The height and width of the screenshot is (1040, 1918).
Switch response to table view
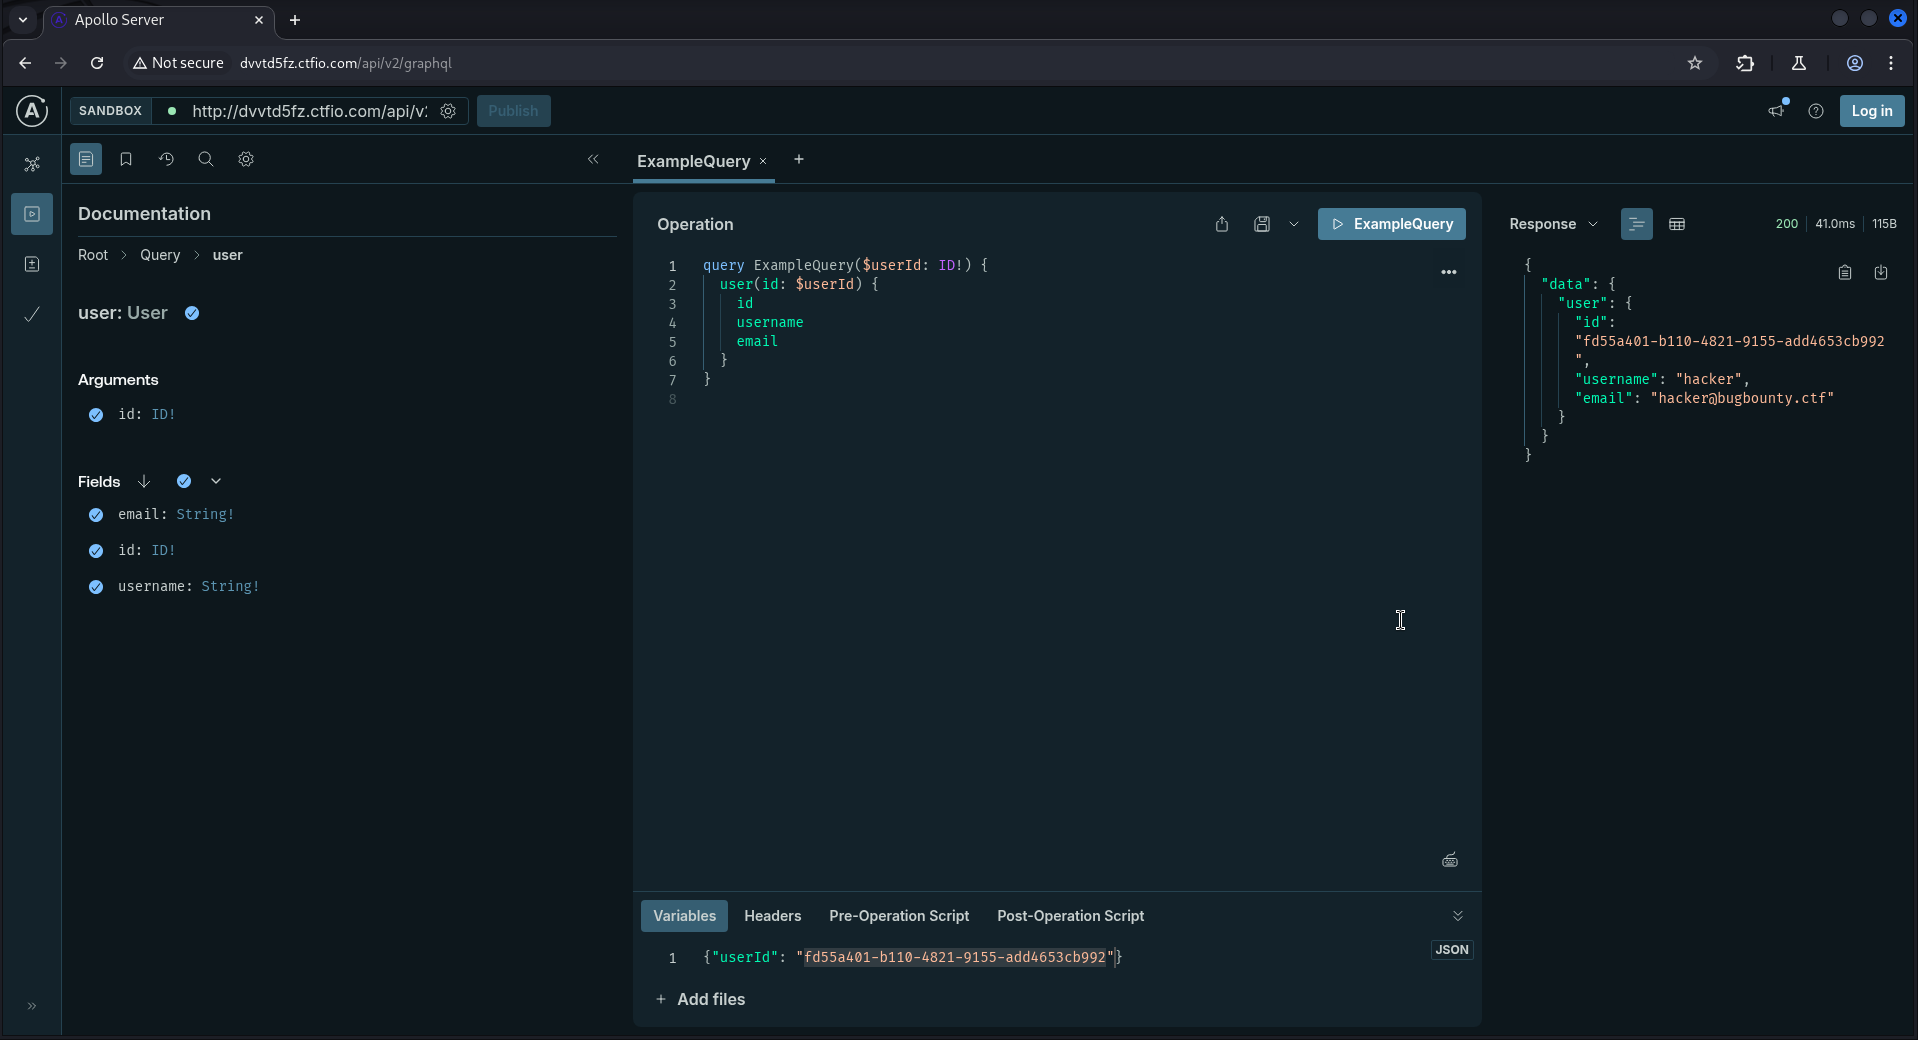(x=1677, y=224)
